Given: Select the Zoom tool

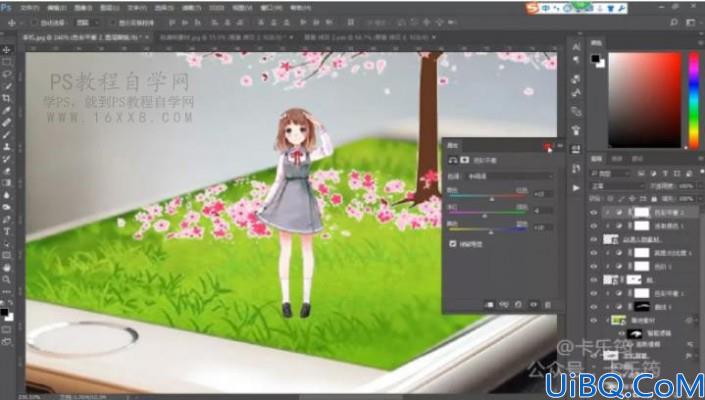Looking at the screenshot, I should (x=7, y=280).
